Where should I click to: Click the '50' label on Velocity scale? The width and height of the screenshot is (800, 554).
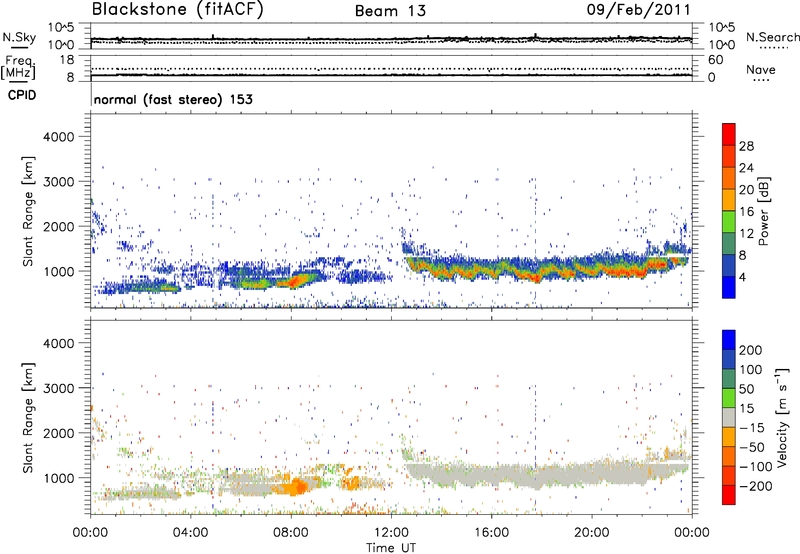click(746, 389)
